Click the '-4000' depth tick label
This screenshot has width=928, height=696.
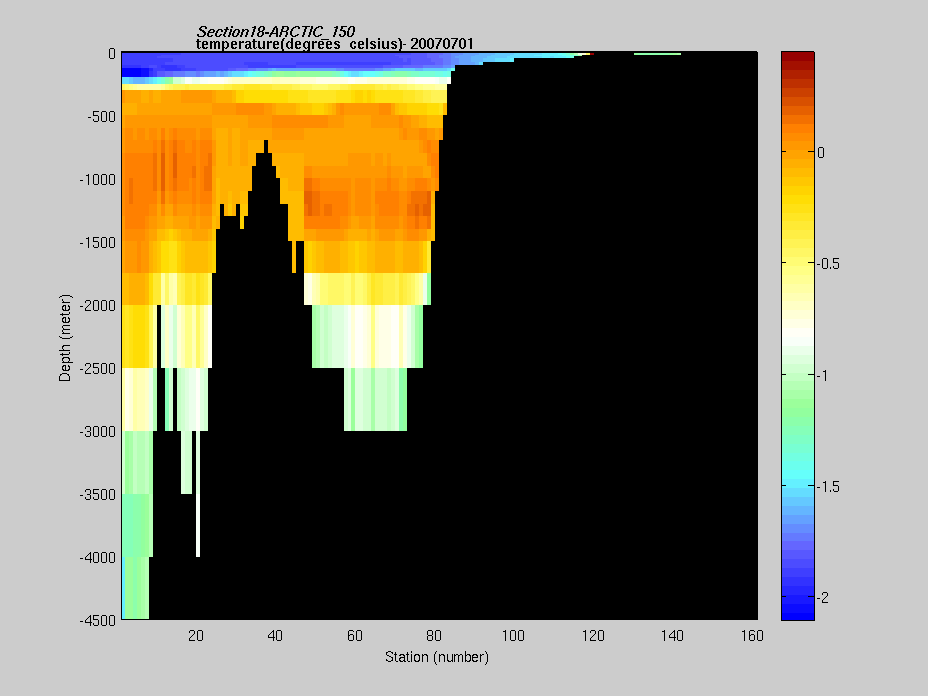[x=98, y=558]
